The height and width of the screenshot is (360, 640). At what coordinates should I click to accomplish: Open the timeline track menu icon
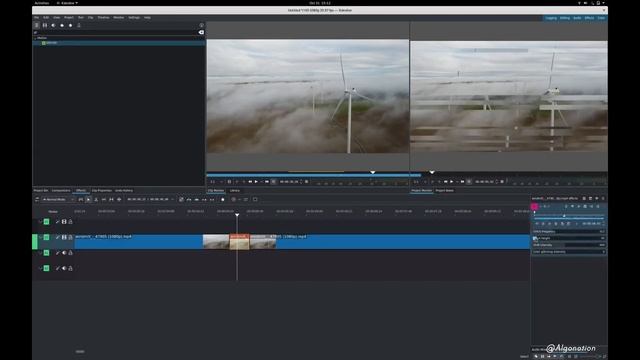[37, 200]
